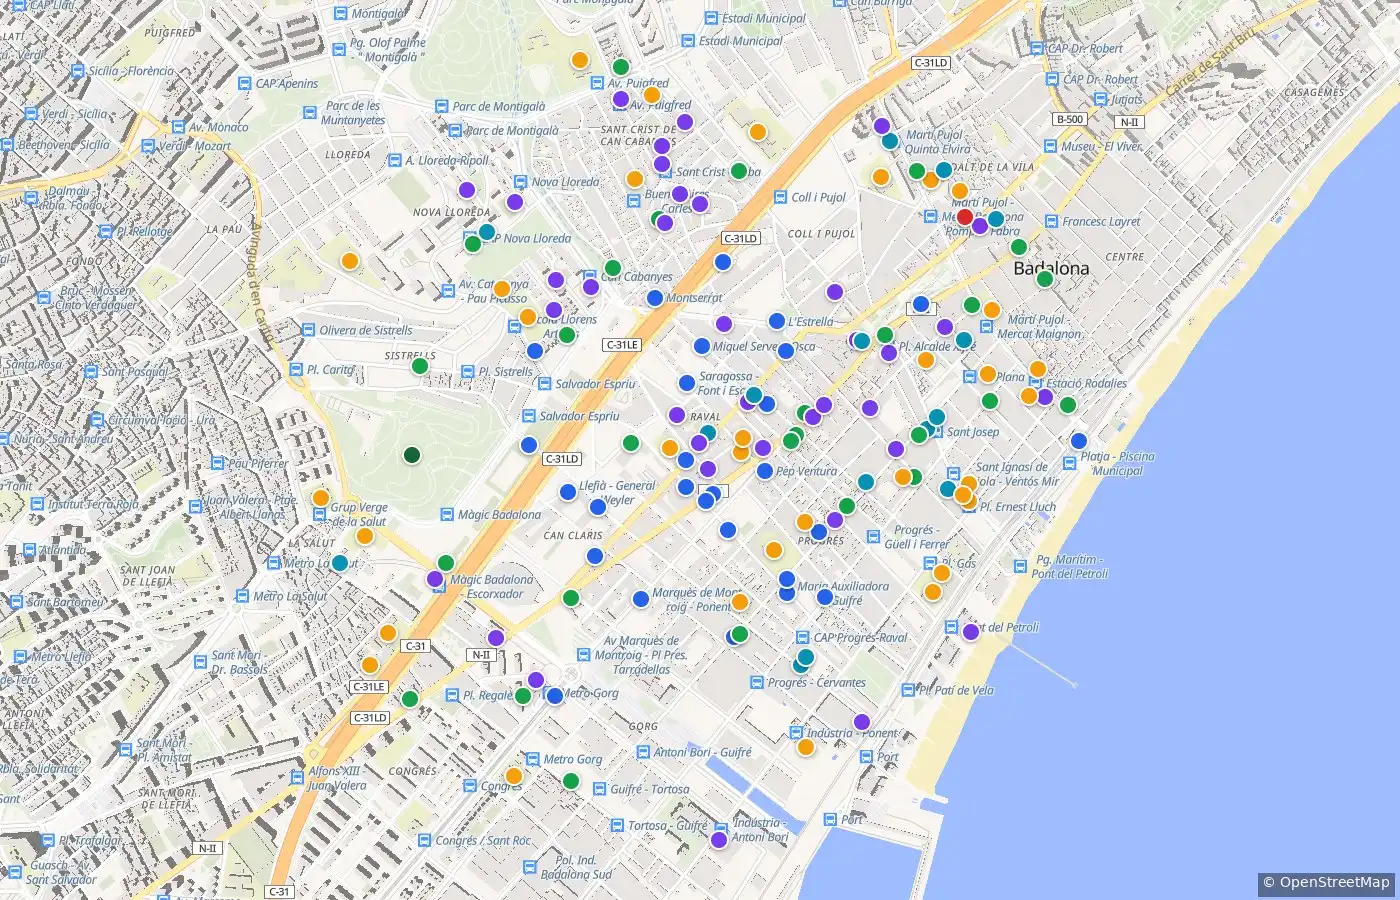Click the Estació Rodalies stop icon
The image size is (1400, 900).
1034,383
